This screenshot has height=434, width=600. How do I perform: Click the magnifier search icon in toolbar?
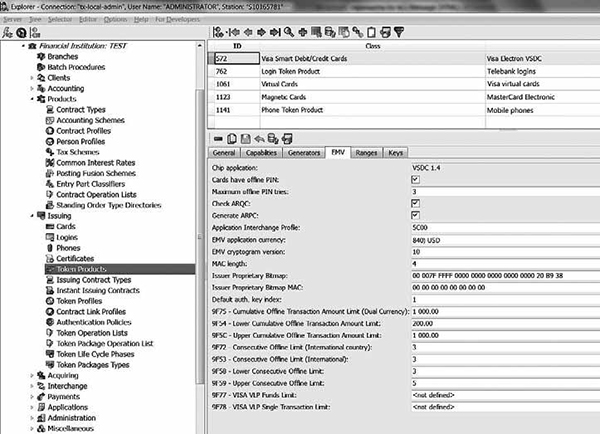287,31
